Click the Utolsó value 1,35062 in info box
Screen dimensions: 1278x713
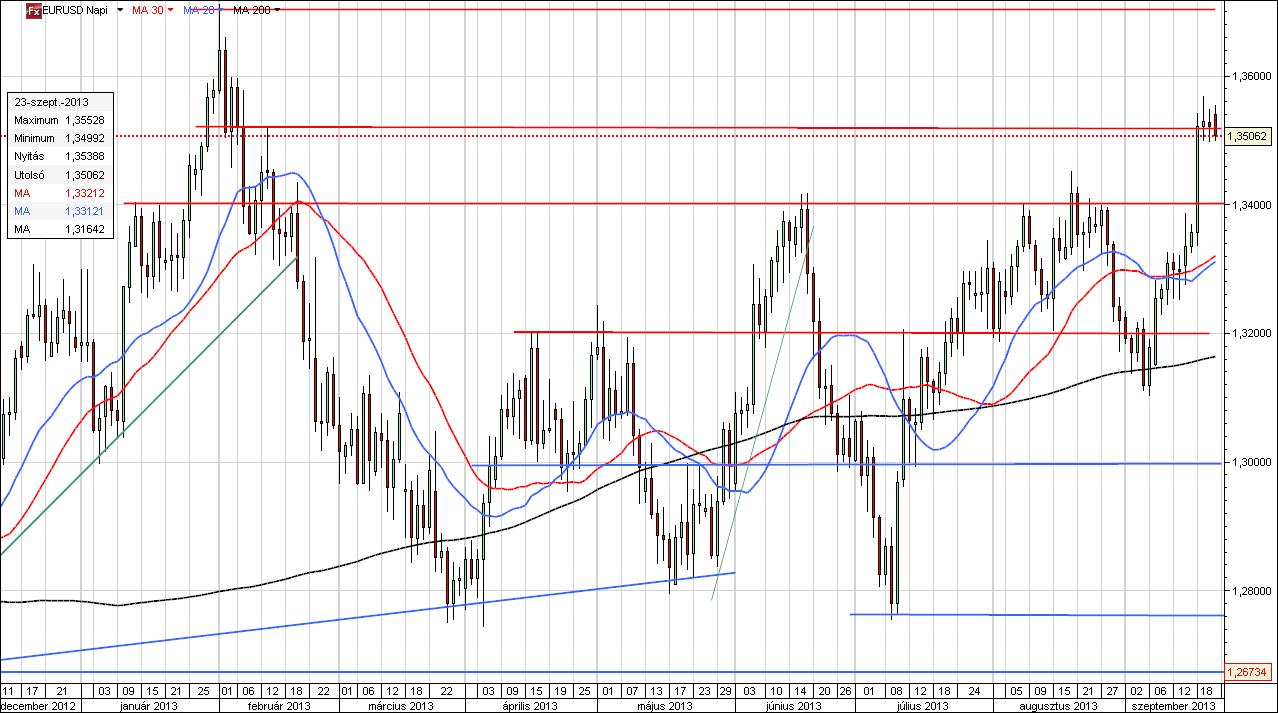pos(84,175)
